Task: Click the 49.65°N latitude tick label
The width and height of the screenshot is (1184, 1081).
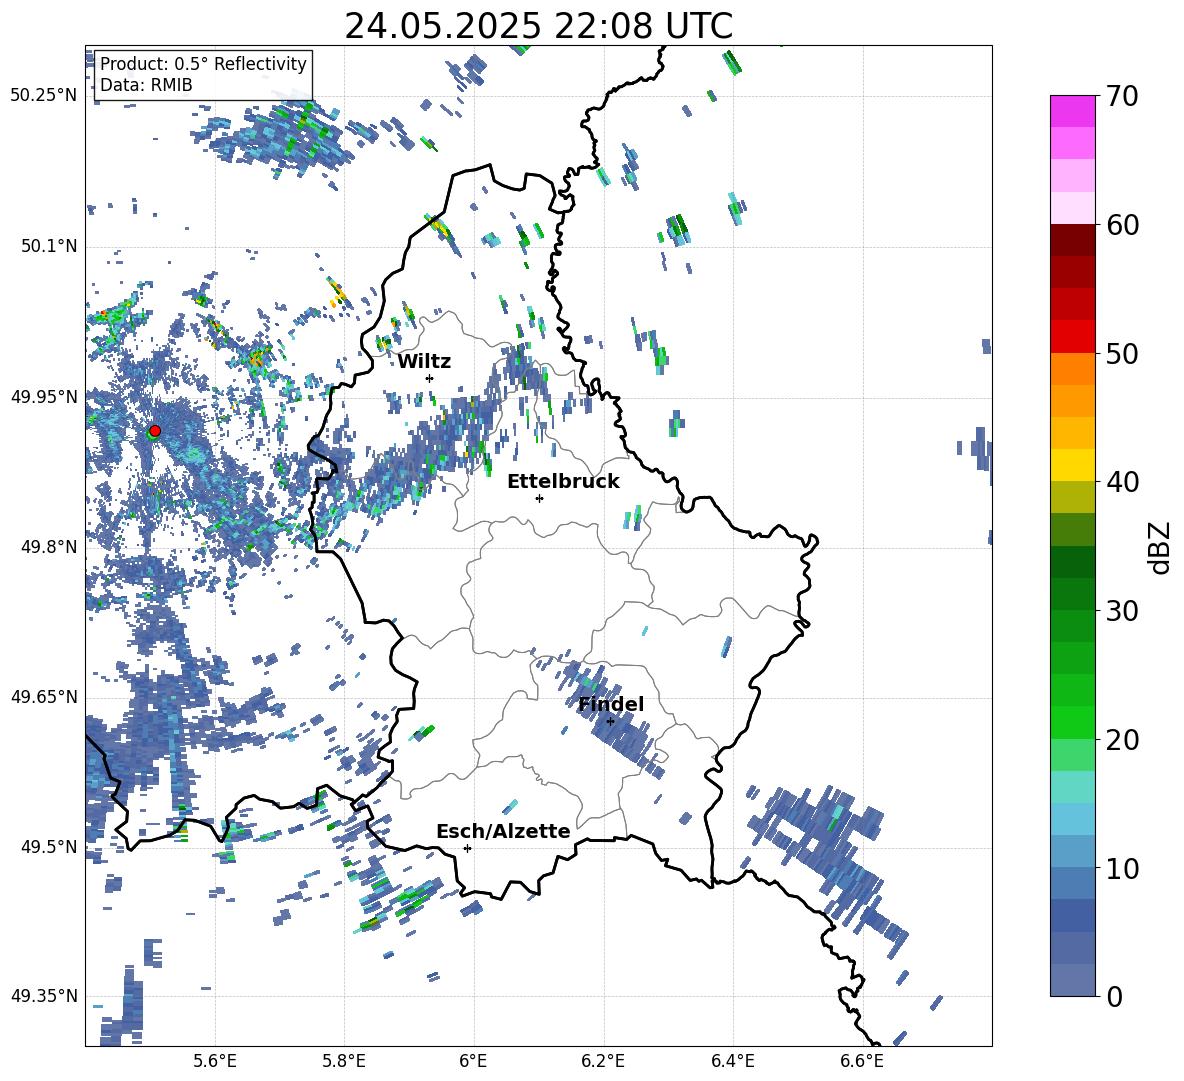Action: pyautogui.click(x=44, y=696)
